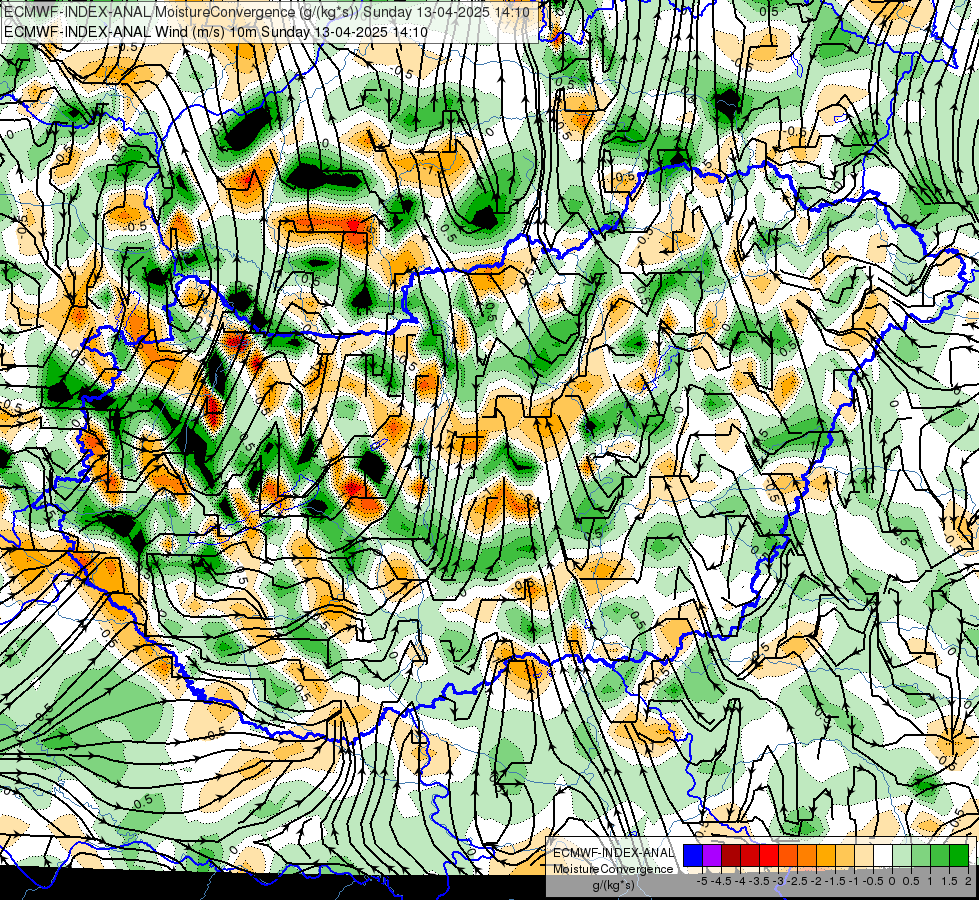Click the '-2.5' tick label on the legend scale

(x=797, y=881)
